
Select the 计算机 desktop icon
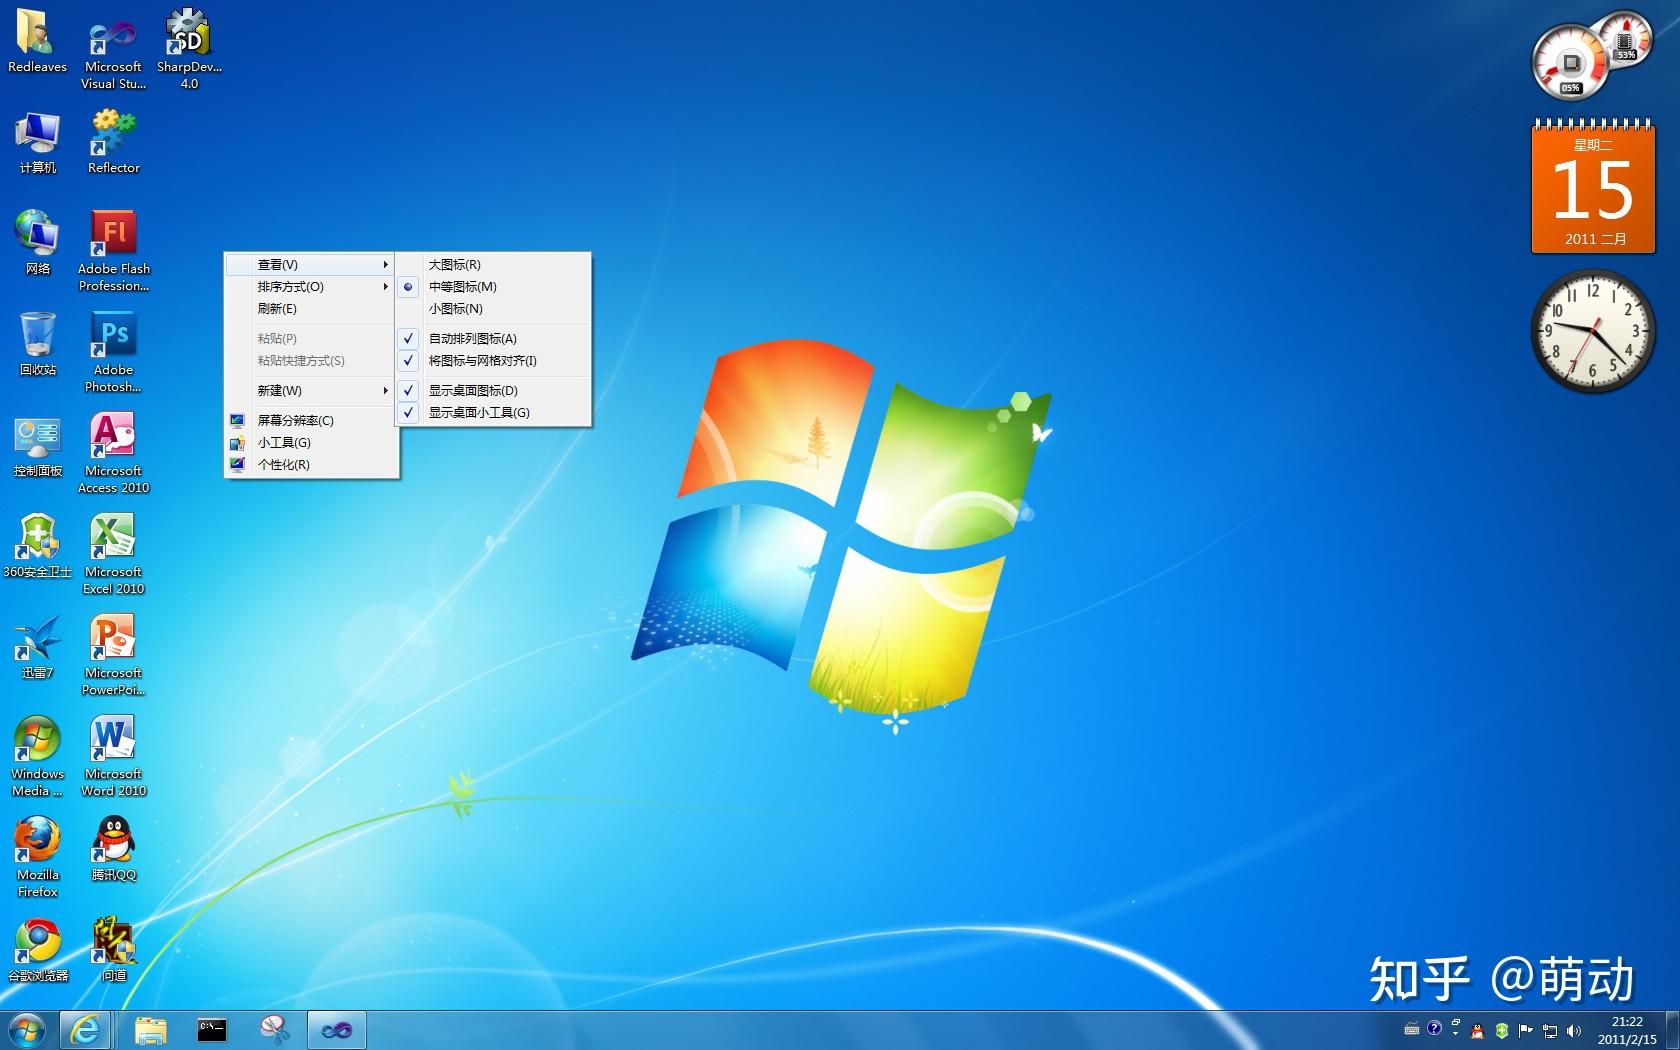point(37,142)
